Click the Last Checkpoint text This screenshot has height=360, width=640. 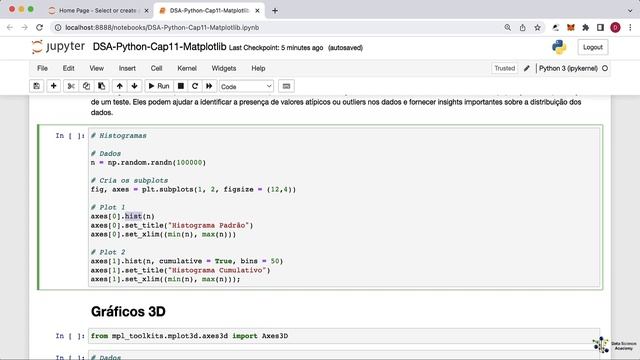276,48
